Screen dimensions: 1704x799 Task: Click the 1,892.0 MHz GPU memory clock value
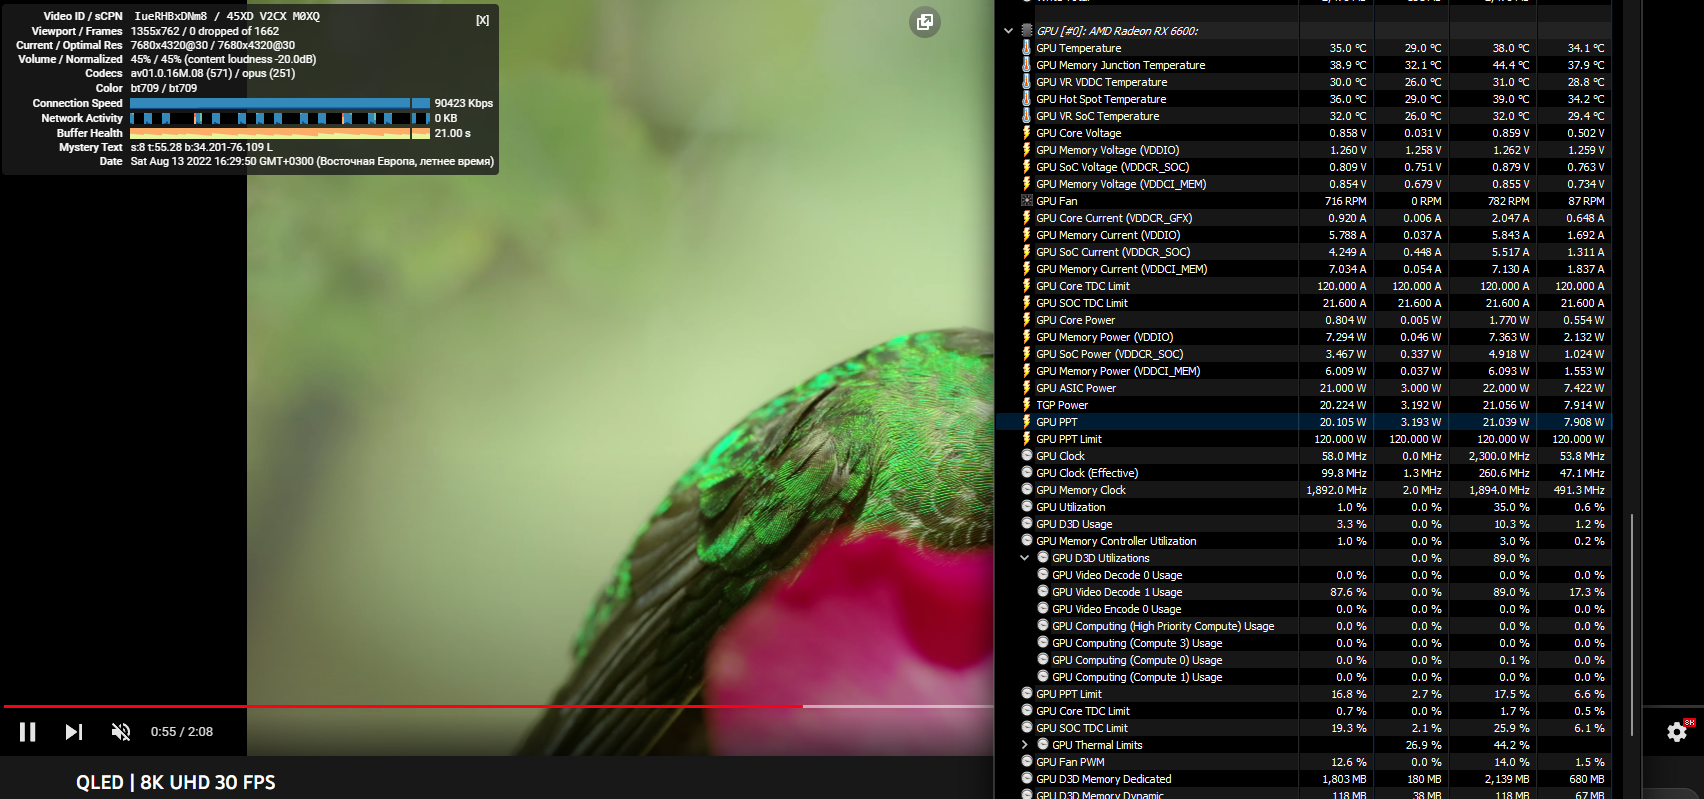tap(1336, 490)
